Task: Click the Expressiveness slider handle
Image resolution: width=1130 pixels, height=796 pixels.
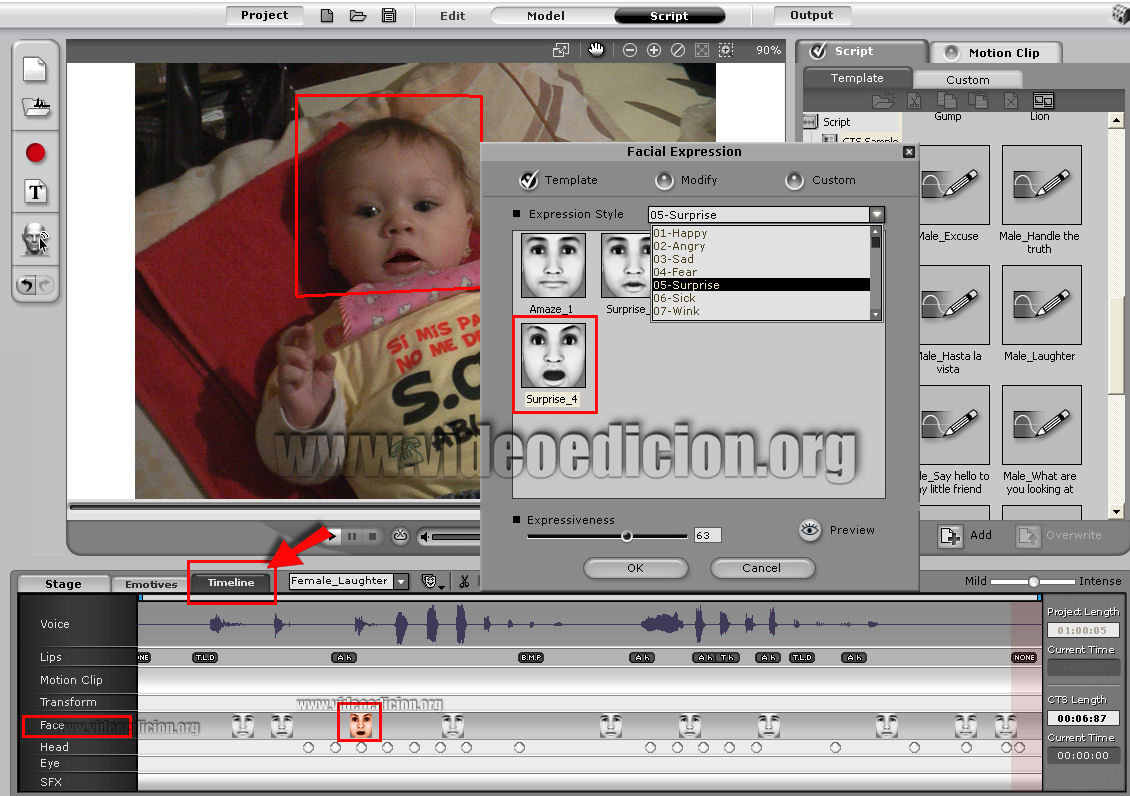Action: 627,536
